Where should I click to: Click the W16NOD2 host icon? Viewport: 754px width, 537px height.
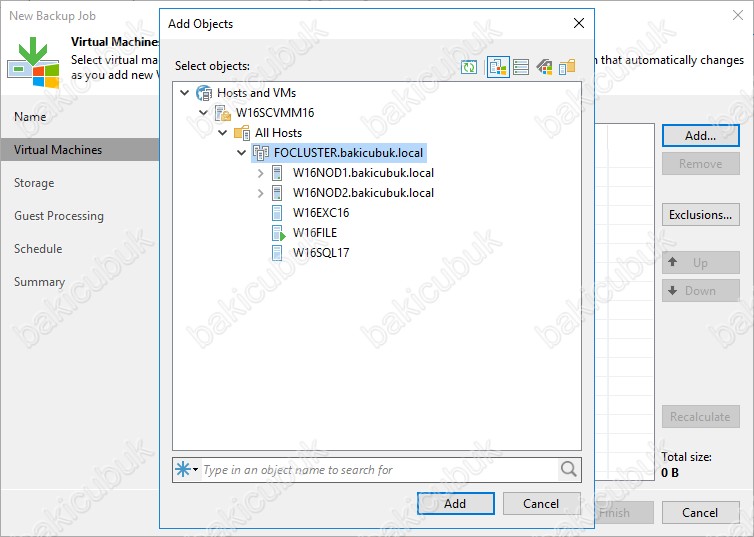pyautogui.click(x=277, y=193)
